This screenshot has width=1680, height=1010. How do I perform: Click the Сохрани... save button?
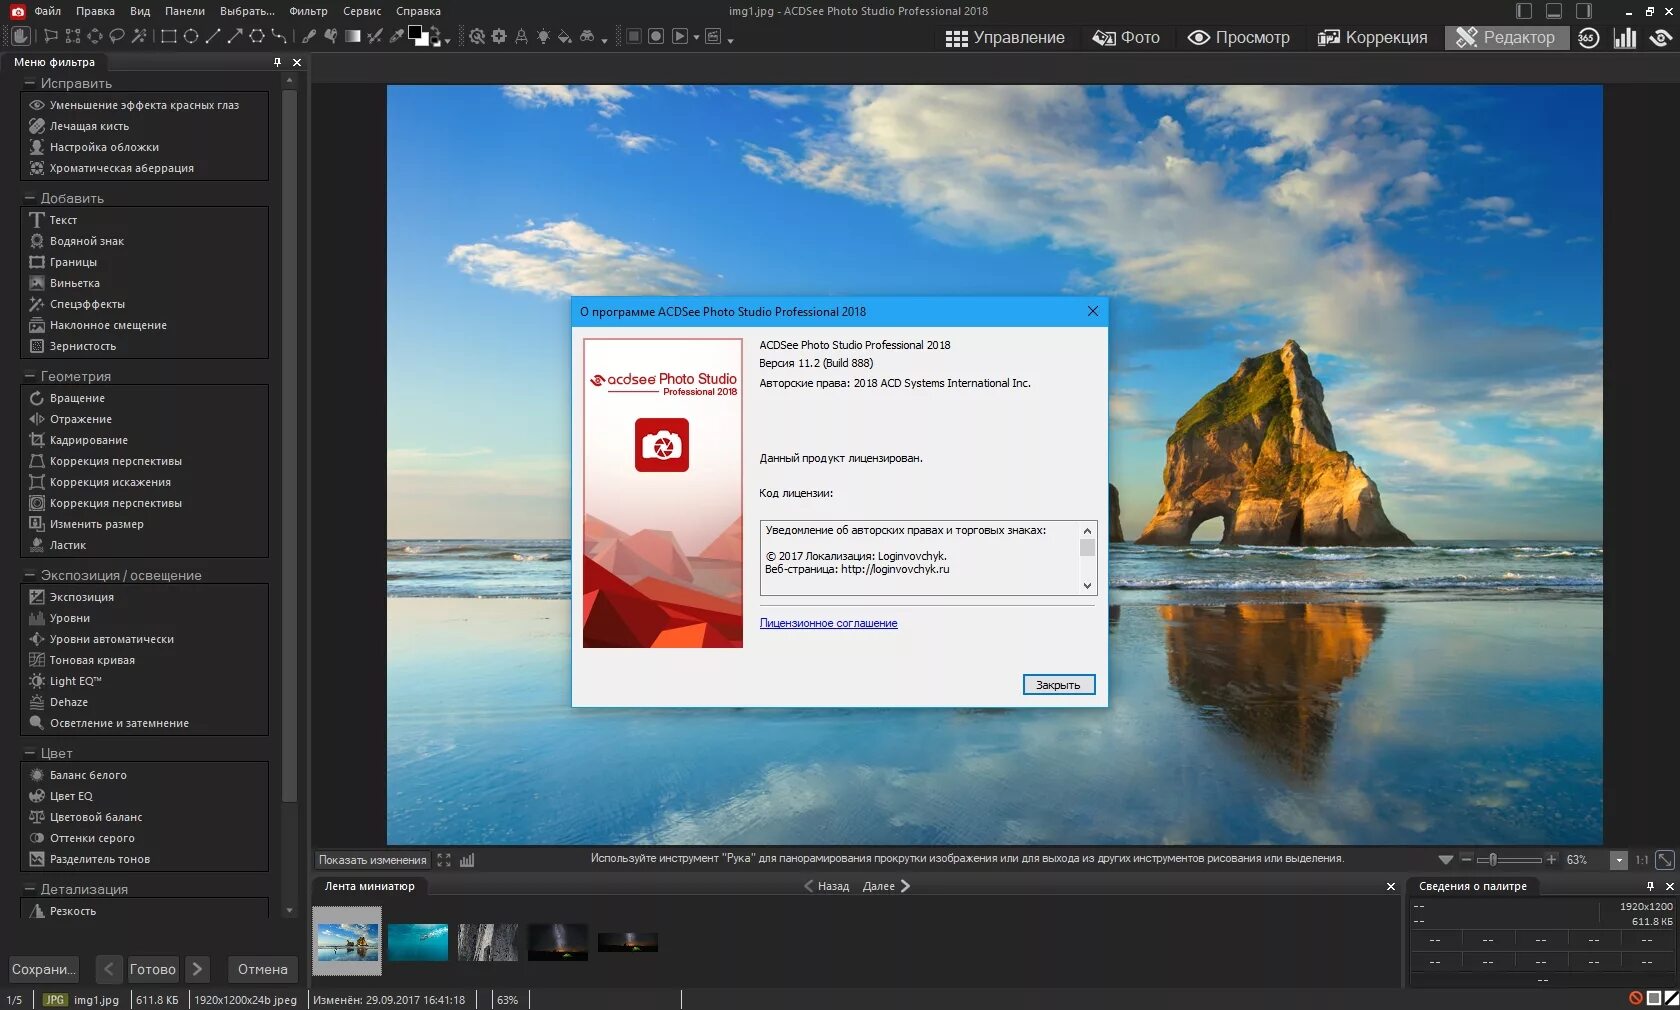pos(44,969)
